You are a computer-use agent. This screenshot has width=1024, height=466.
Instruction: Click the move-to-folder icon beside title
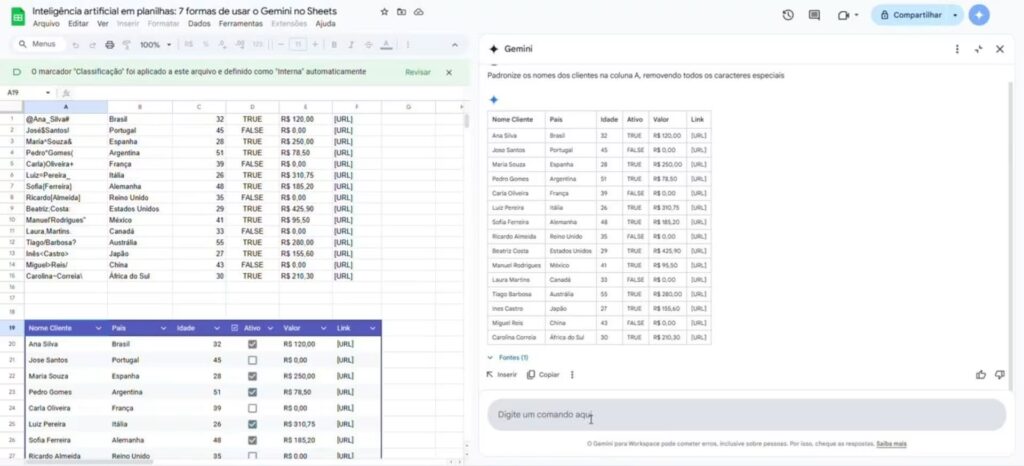tap(401, 12)
